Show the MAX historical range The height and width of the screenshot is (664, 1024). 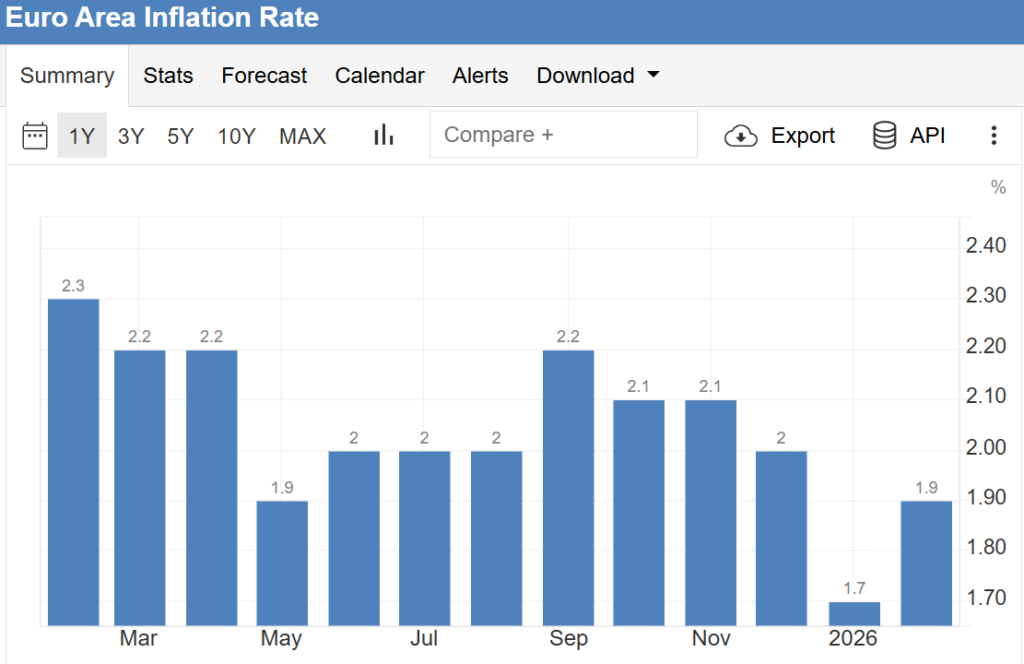click(302, 136)
